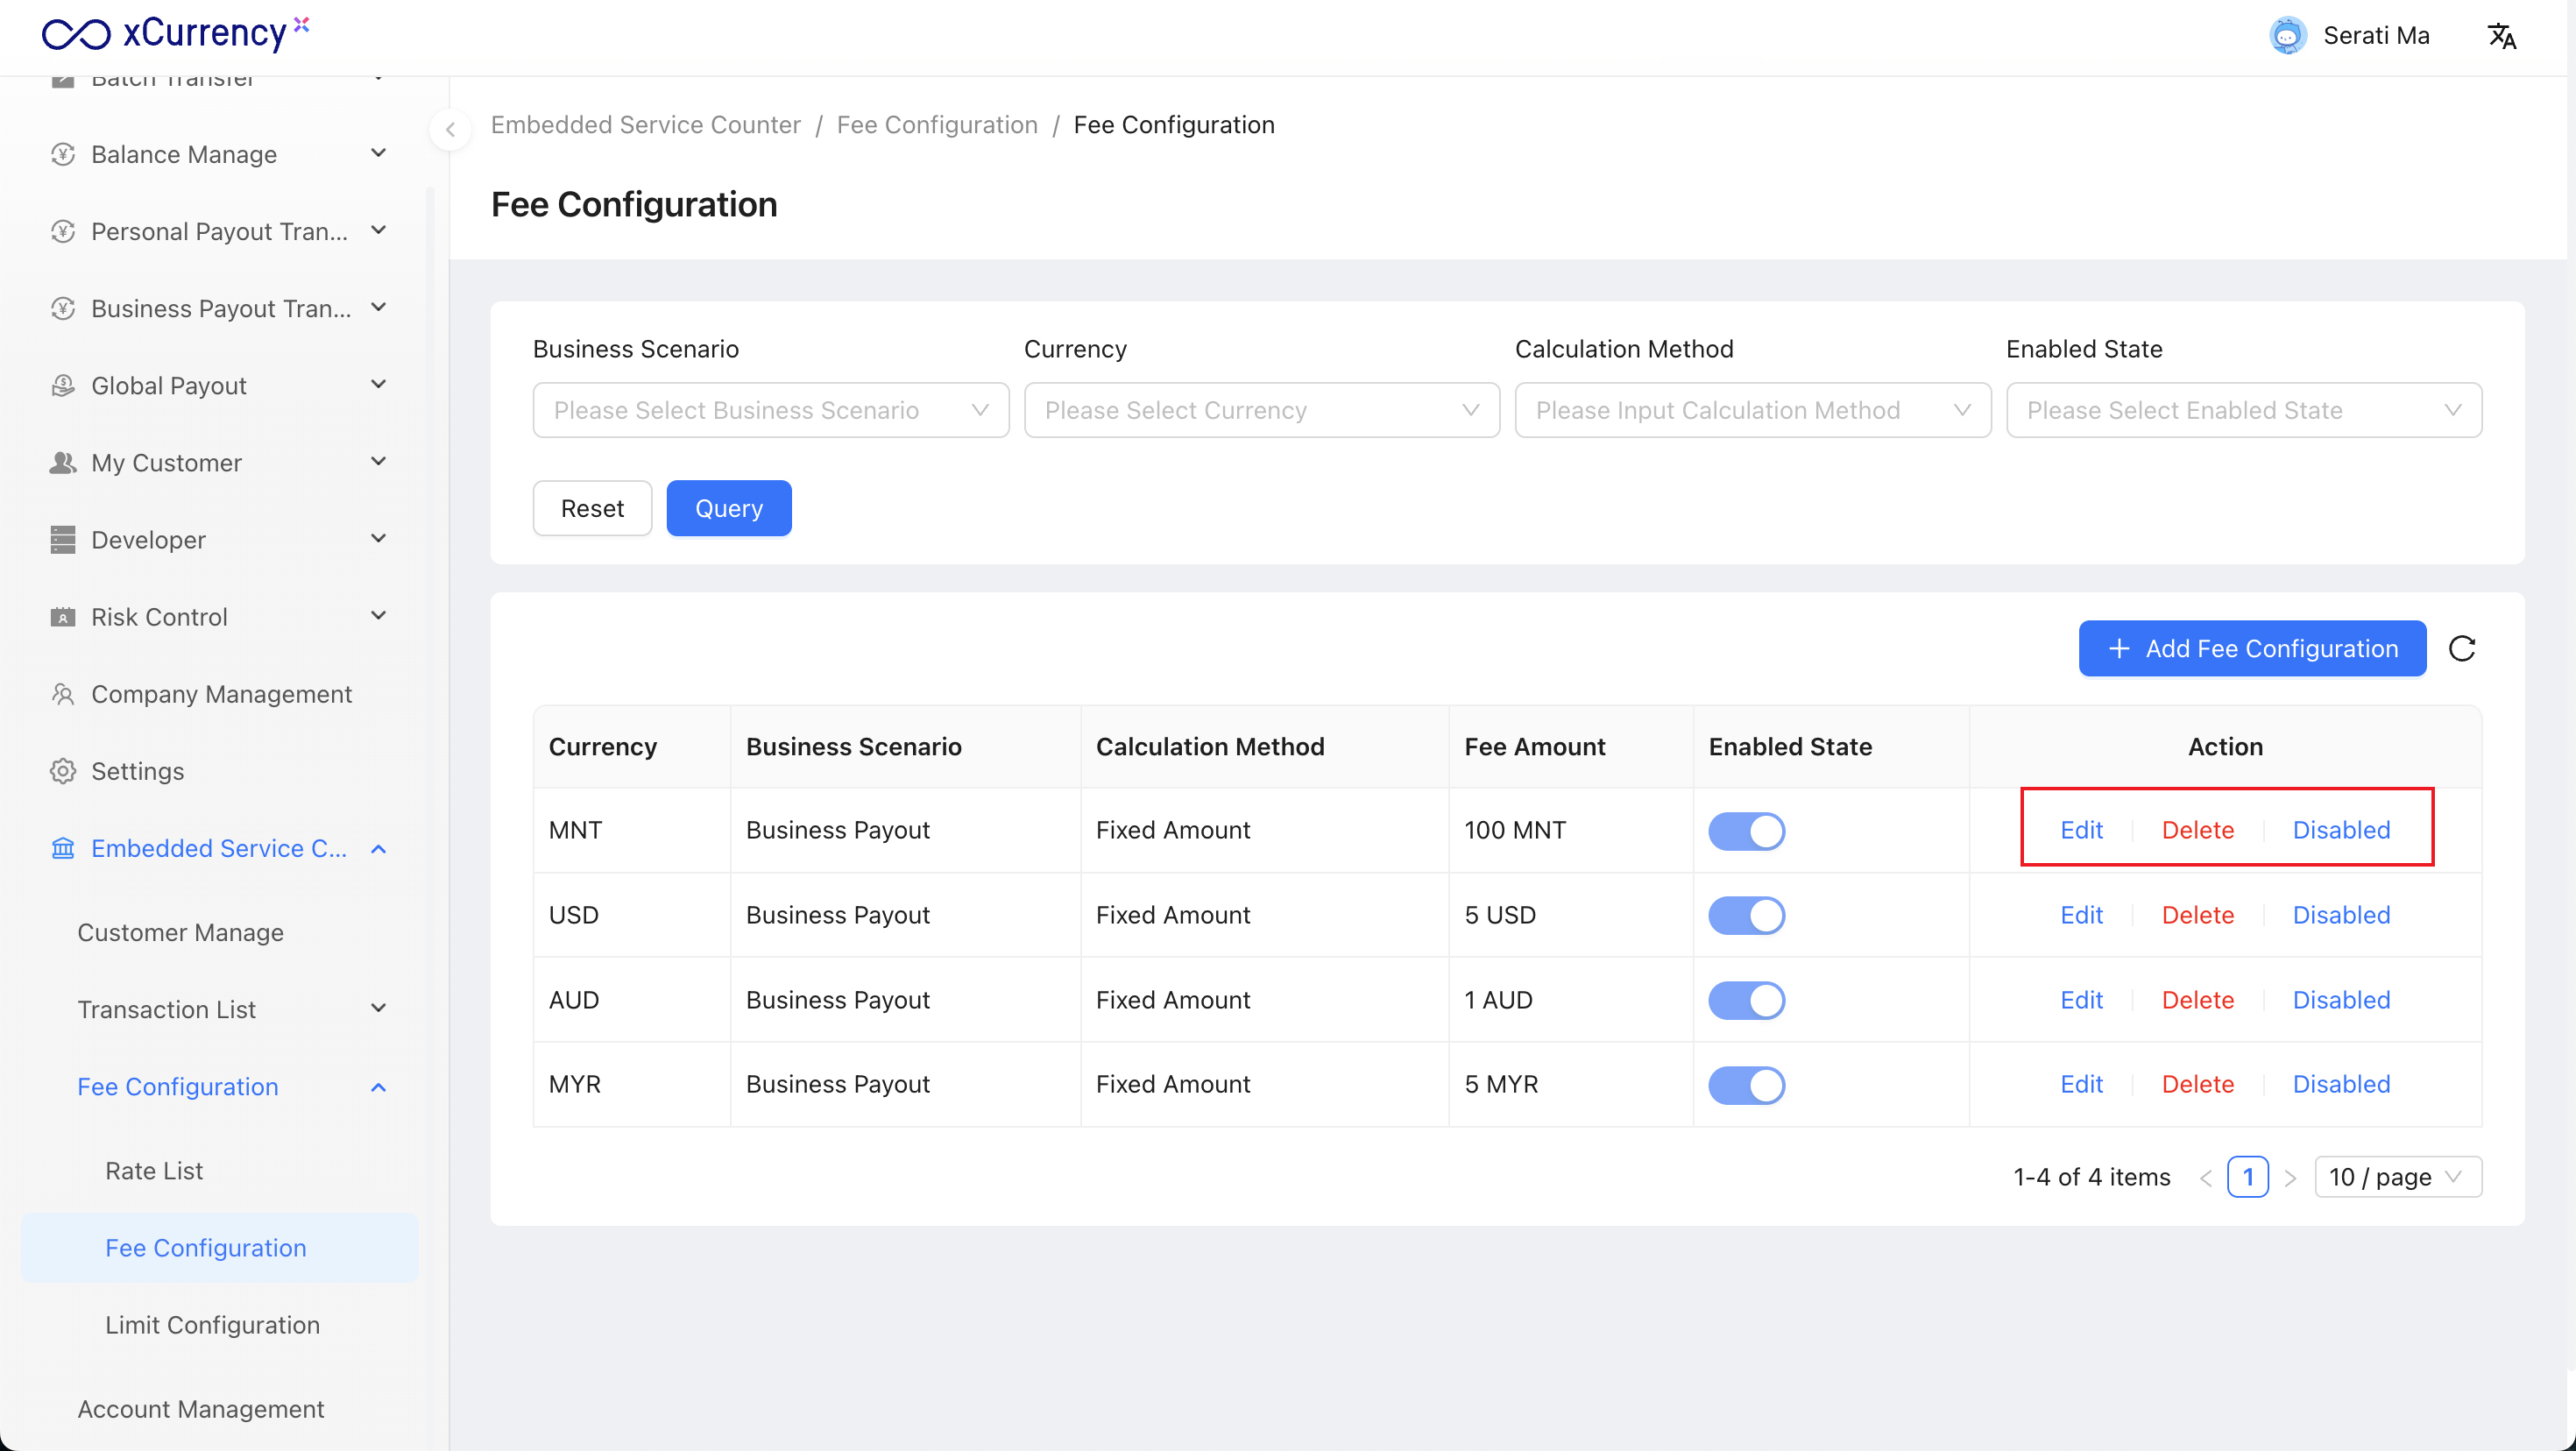Open Settings gear in sidebar
The width and height of the screenshot is (2576, 1451).
click(63, 771)
